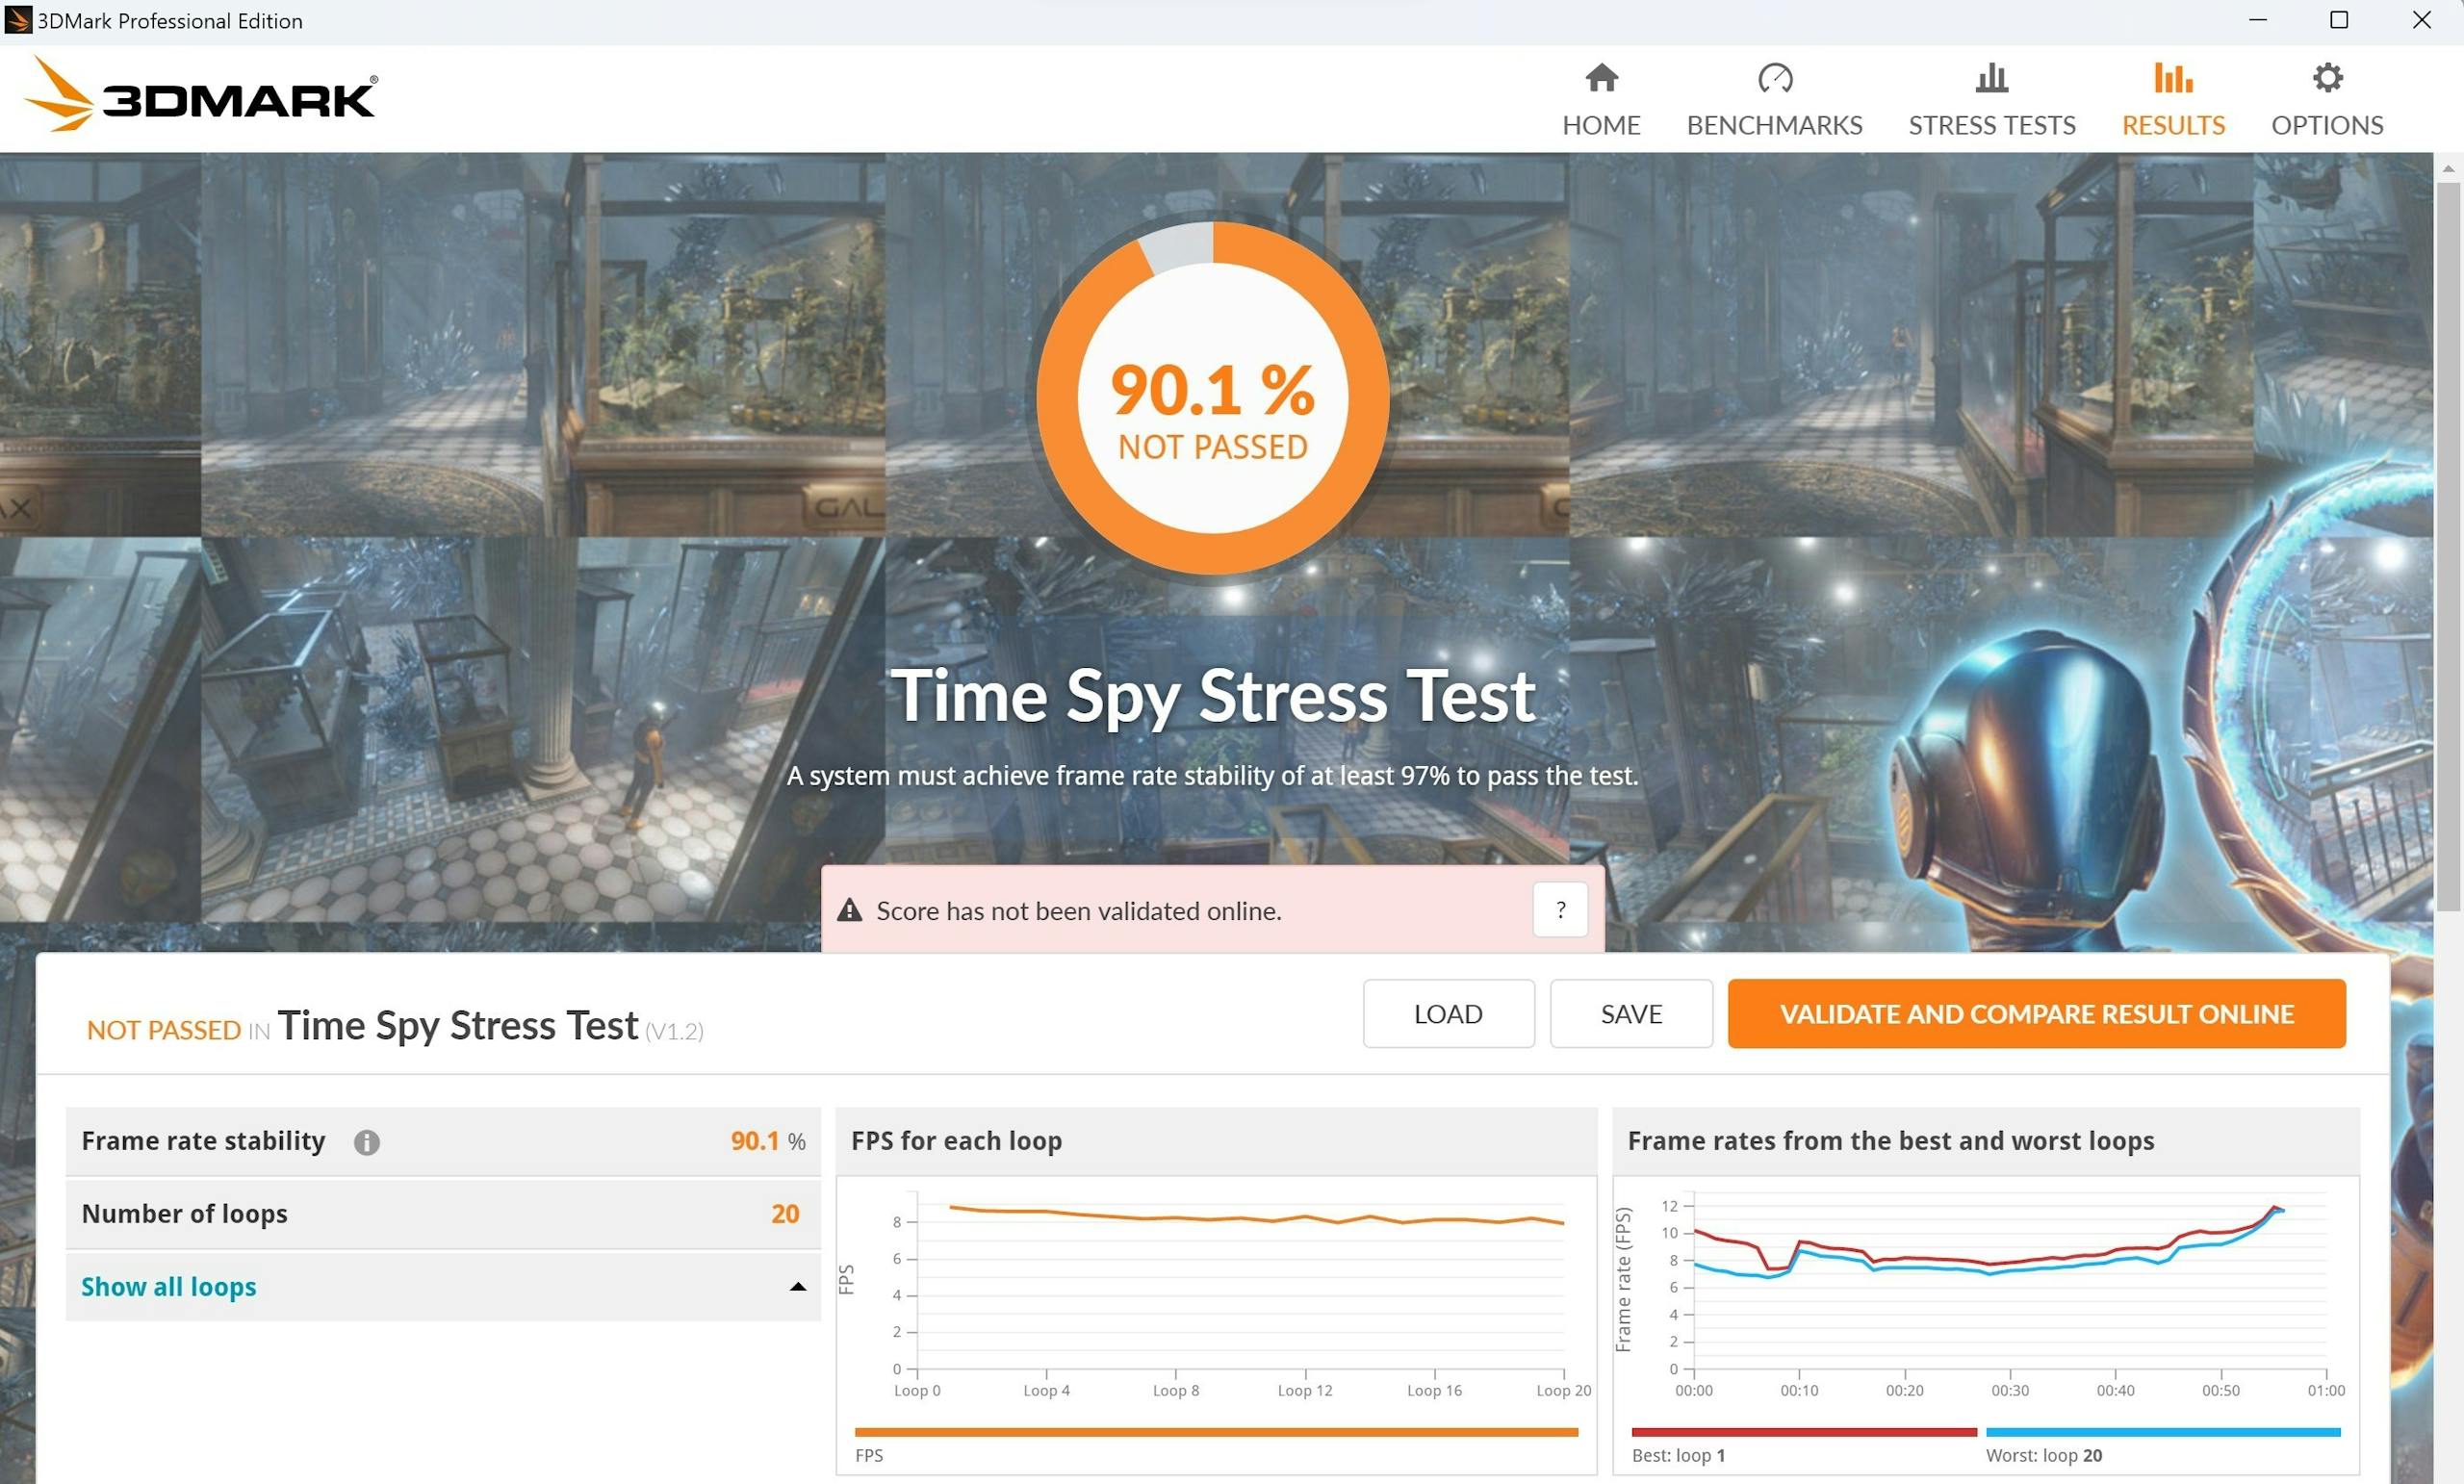
Task: Click the 3DMark logo
Action: coord(200,96)
